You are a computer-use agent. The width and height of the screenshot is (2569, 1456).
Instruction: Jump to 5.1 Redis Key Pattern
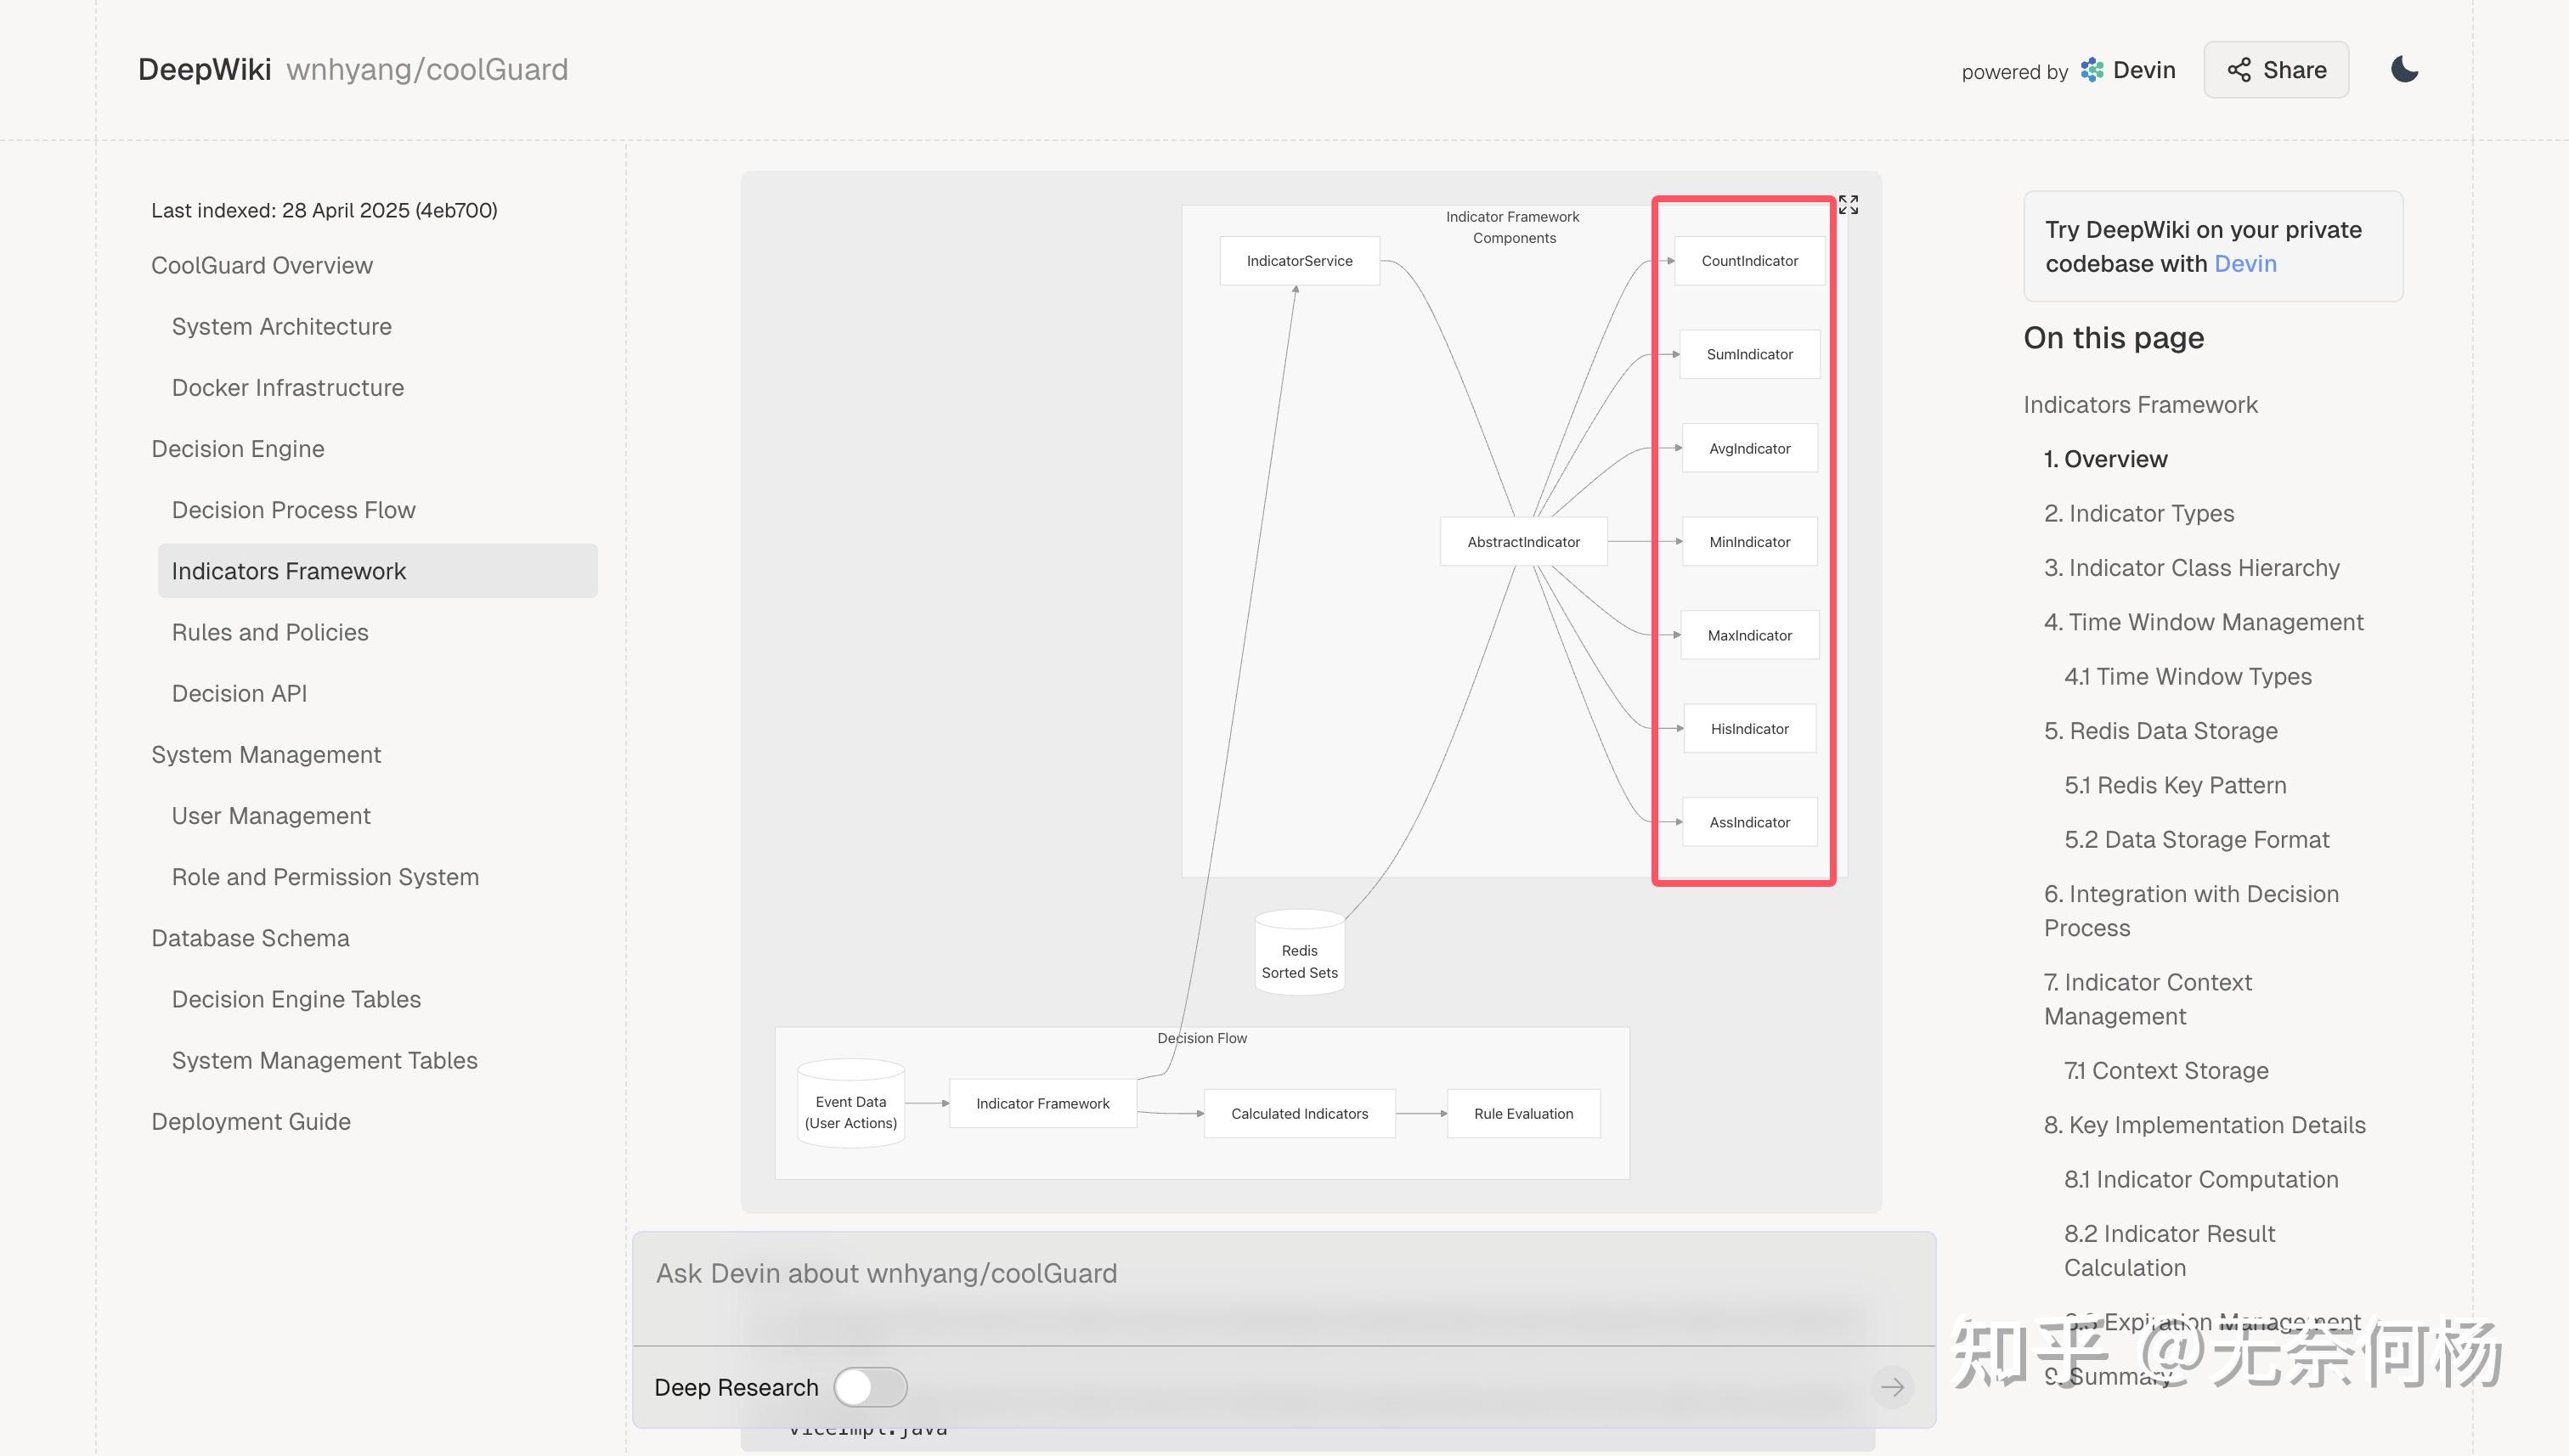pos(2175,785)
